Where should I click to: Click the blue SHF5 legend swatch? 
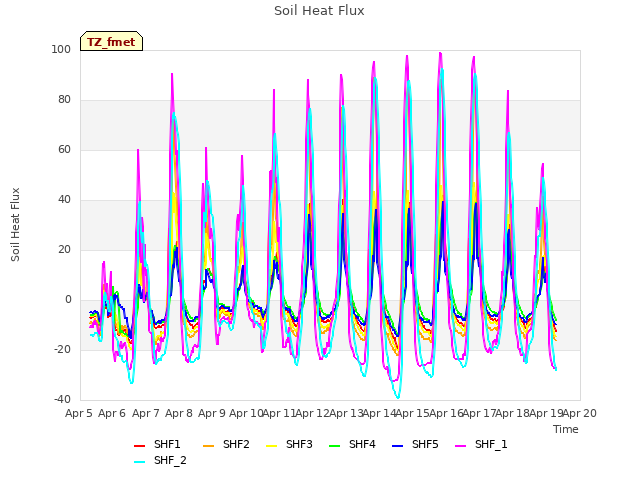398,445
